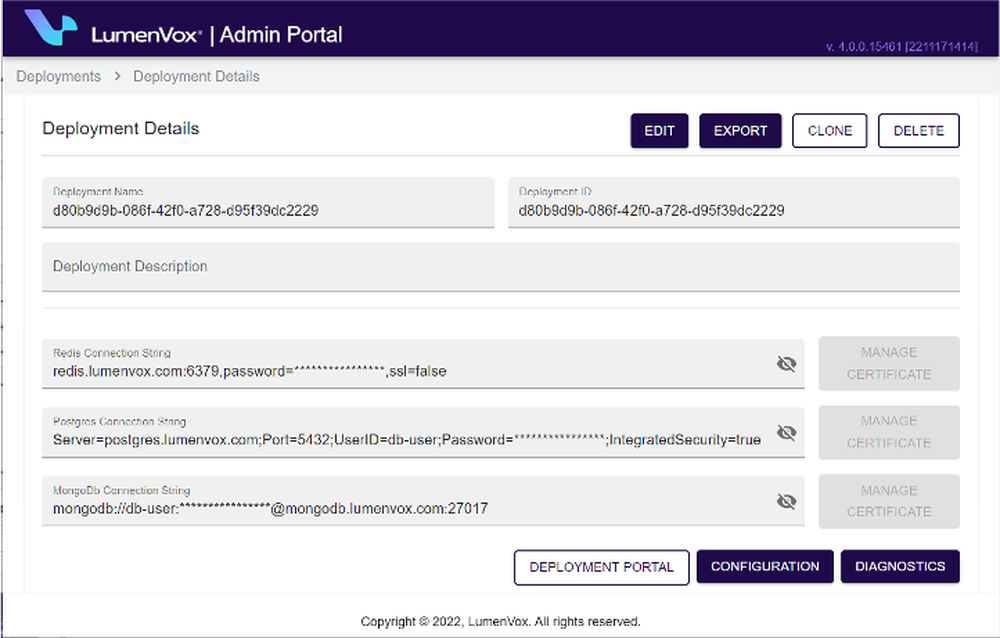This screenshot has height=638, width=1000.
Task: Open the Deployments breadcrumb link
Action: click(x=57, y=76)
